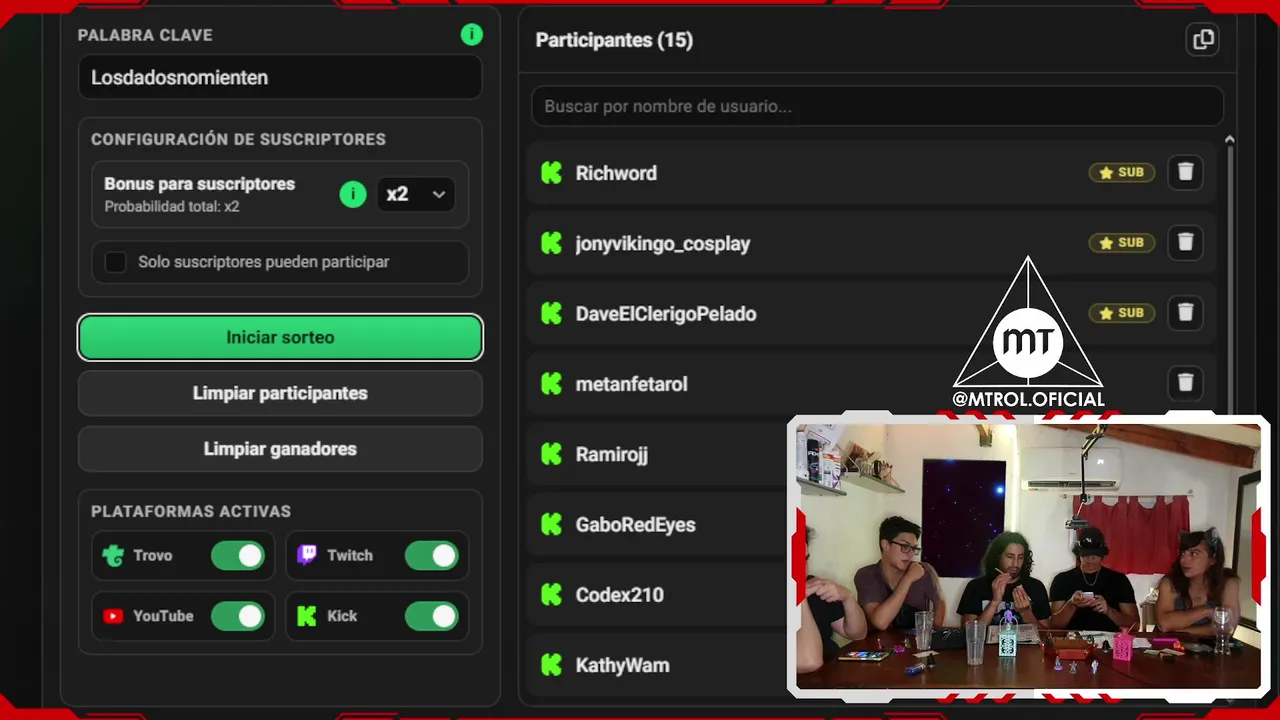Open the x2 bonus multiplier dropdown
The width and height of the screenshot is (1280, 720).
coord(416,194)
